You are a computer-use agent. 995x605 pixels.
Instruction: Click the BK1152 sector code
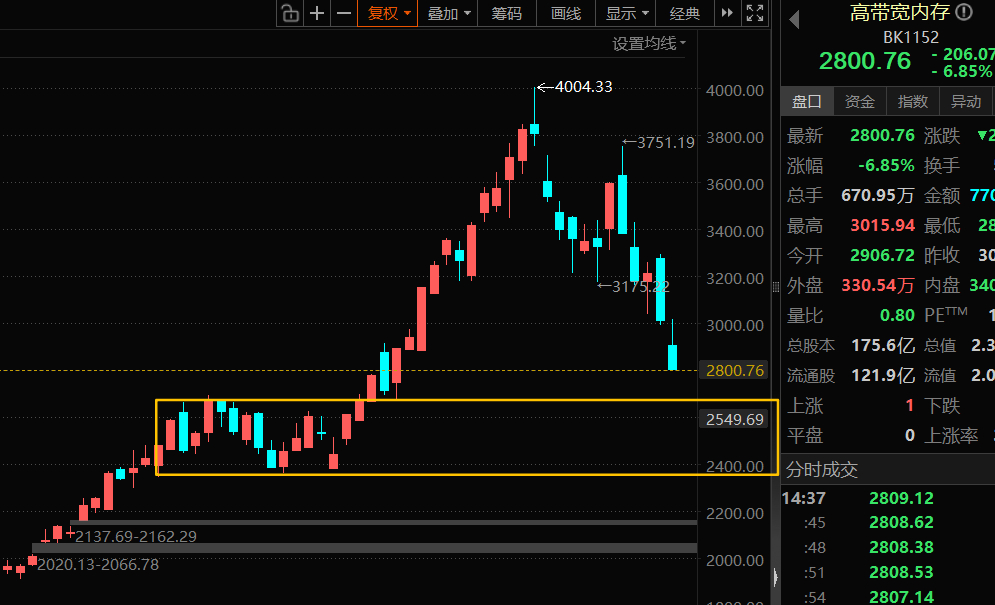coord(911,37)
